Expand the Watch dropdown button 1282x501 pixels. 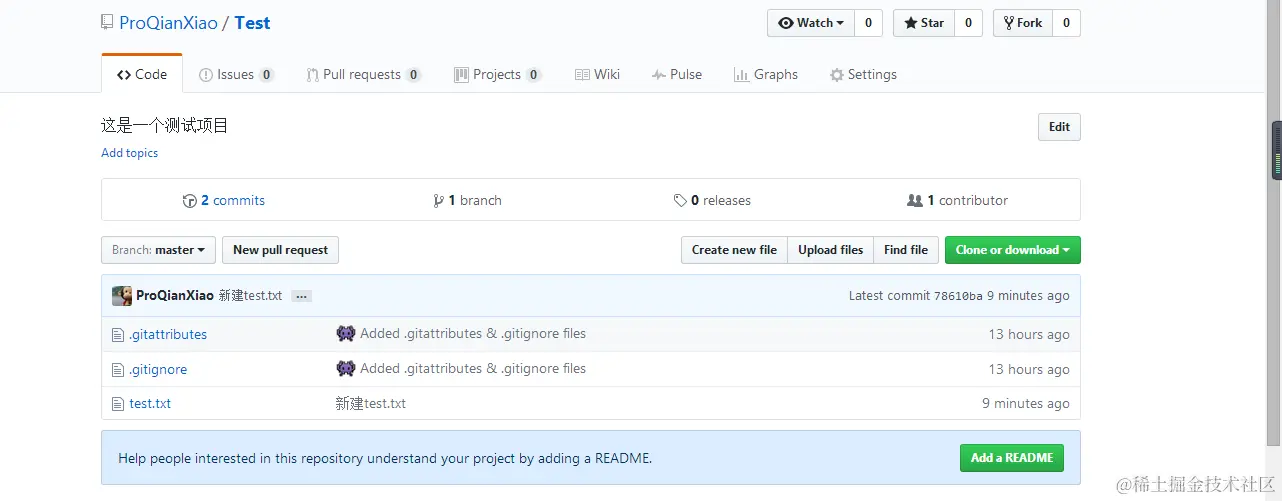[811, 23]
